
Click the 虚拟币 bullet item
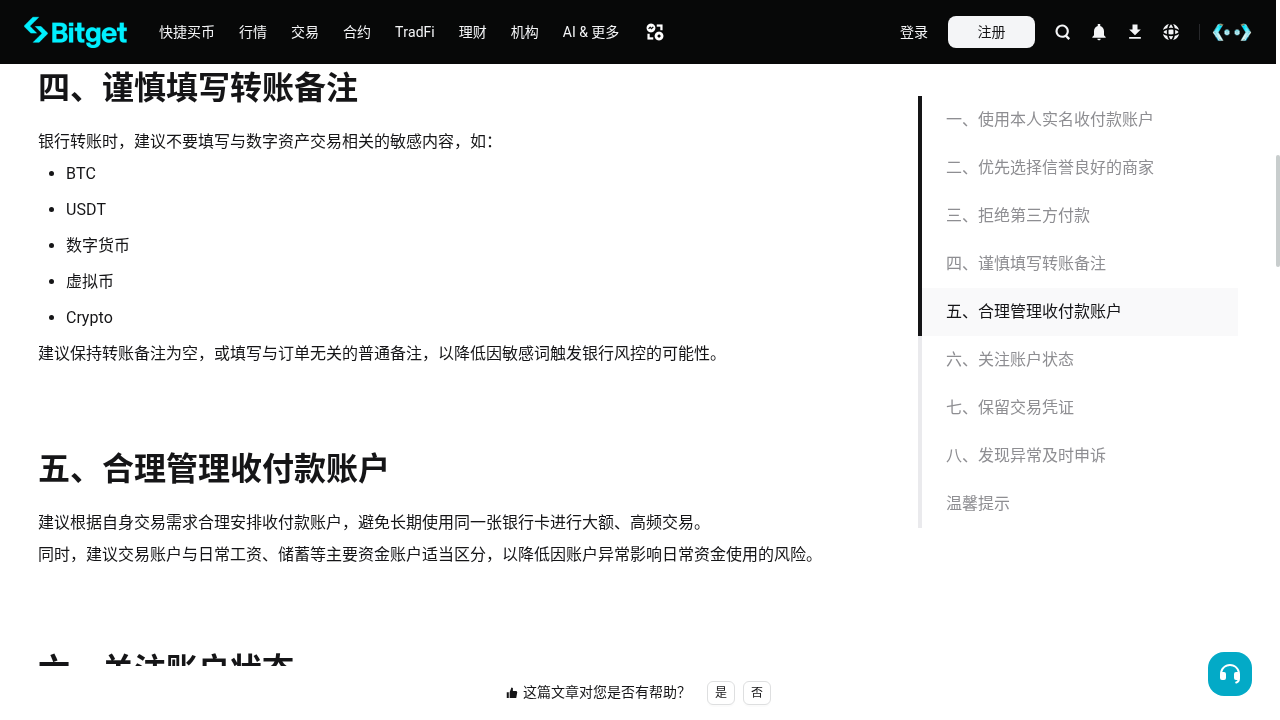(90, 282)
